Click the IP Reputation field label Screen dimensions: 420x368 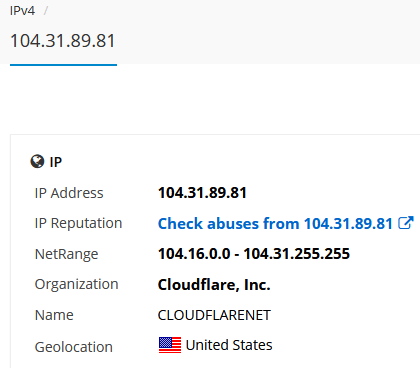[x=78, y=223]
